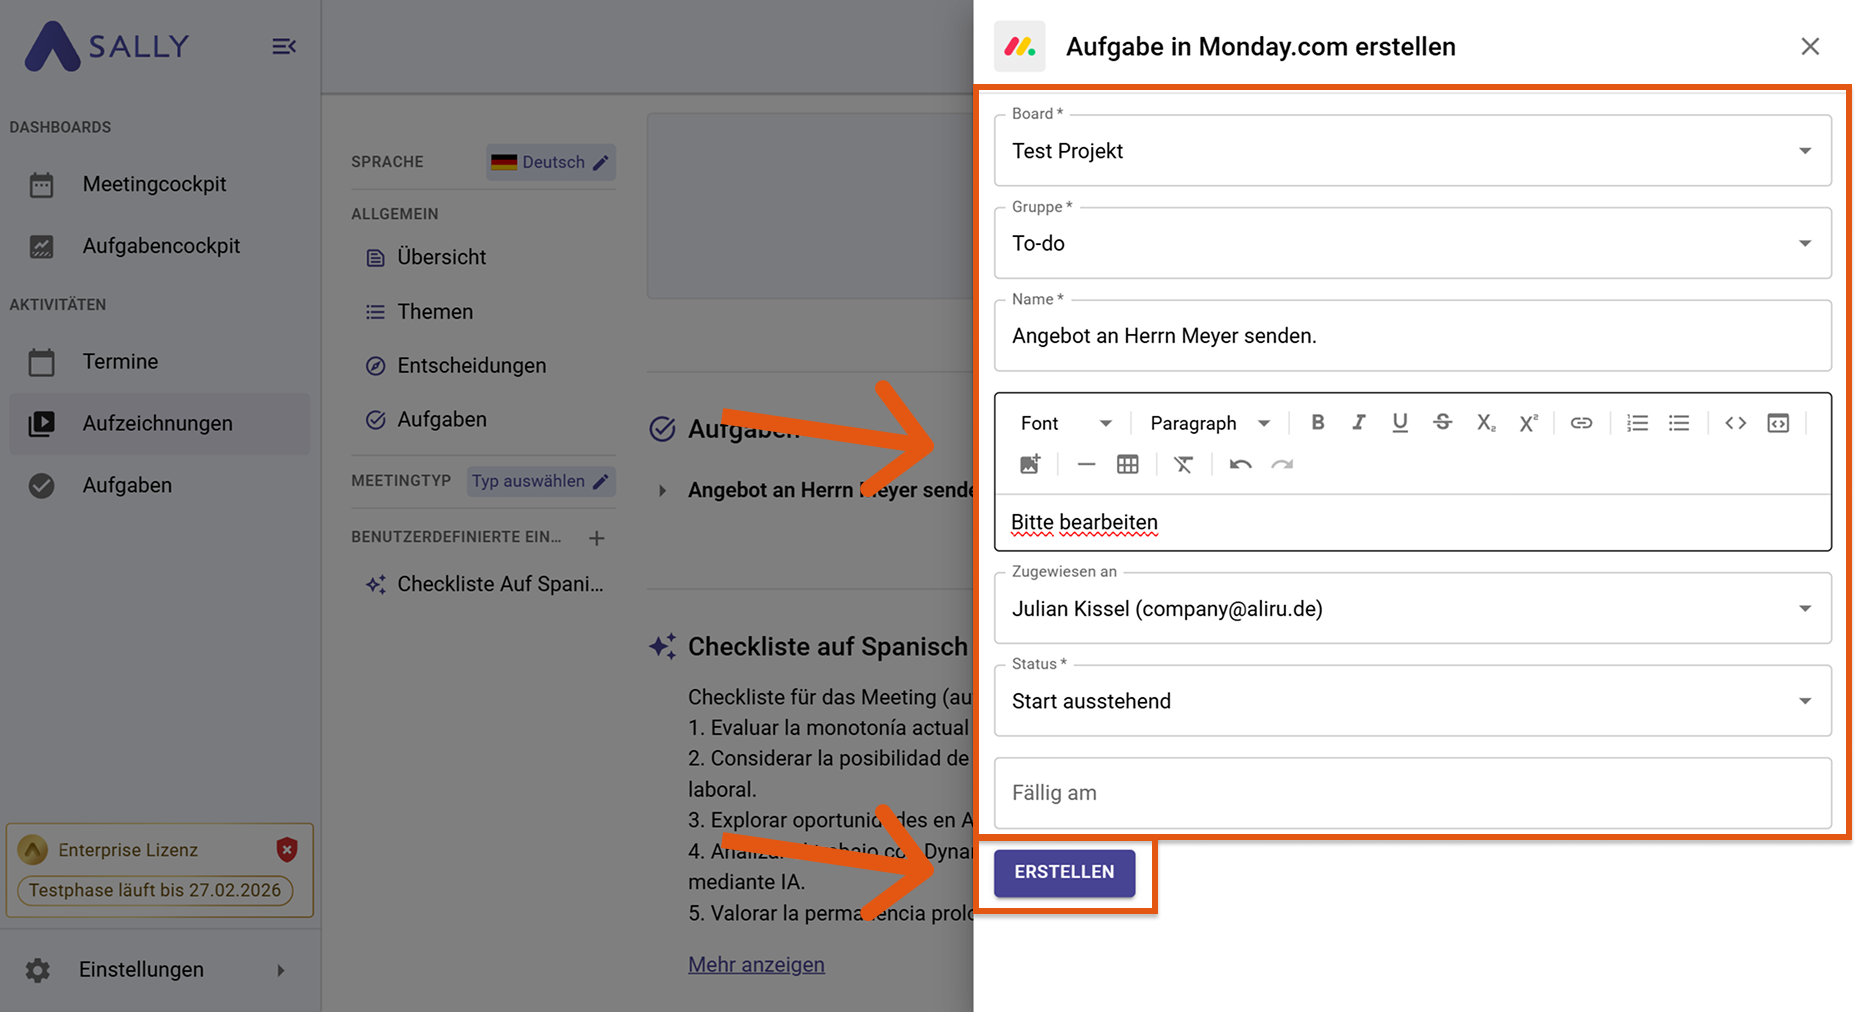Click the undo arrow in editor toolbar
The image size is (1856, 1012).
(x=1240, y=465)
